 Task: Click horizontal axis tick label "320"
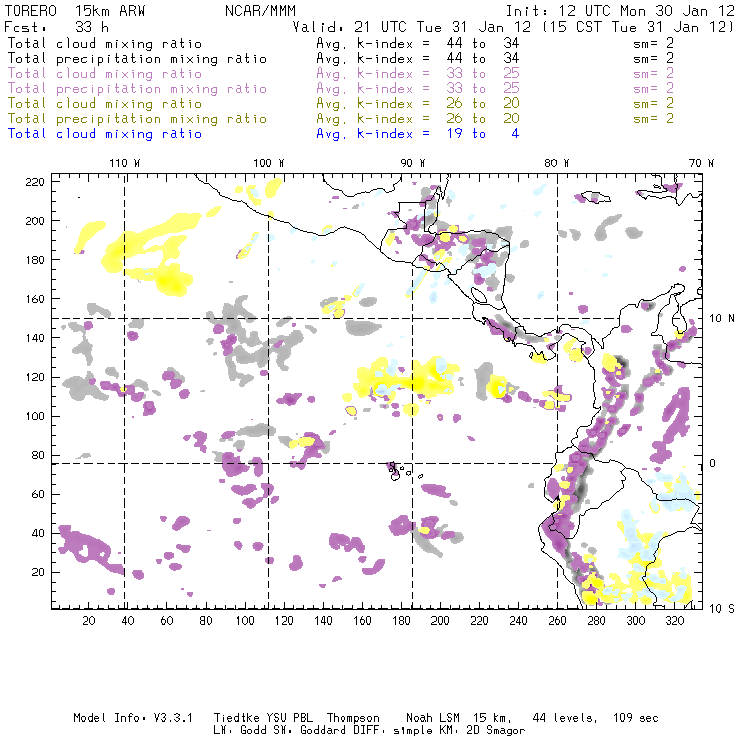coord(675,621)
